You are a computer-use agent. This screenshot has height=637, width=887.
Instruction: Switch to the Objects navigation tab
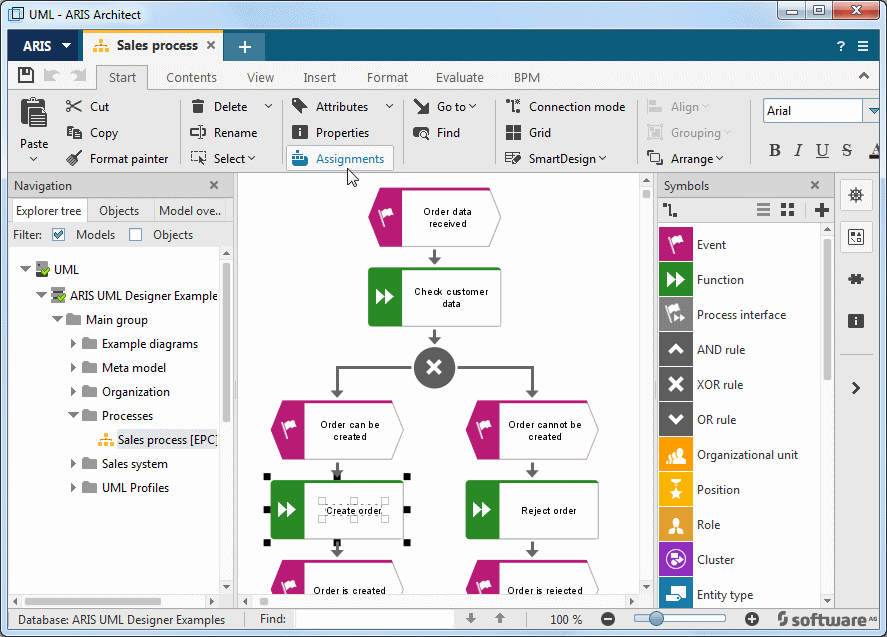119,210
